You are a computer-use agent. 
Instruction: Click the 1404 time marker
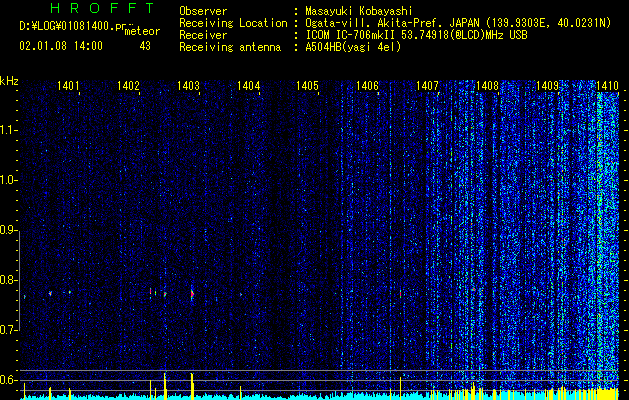tap(248, 85)
